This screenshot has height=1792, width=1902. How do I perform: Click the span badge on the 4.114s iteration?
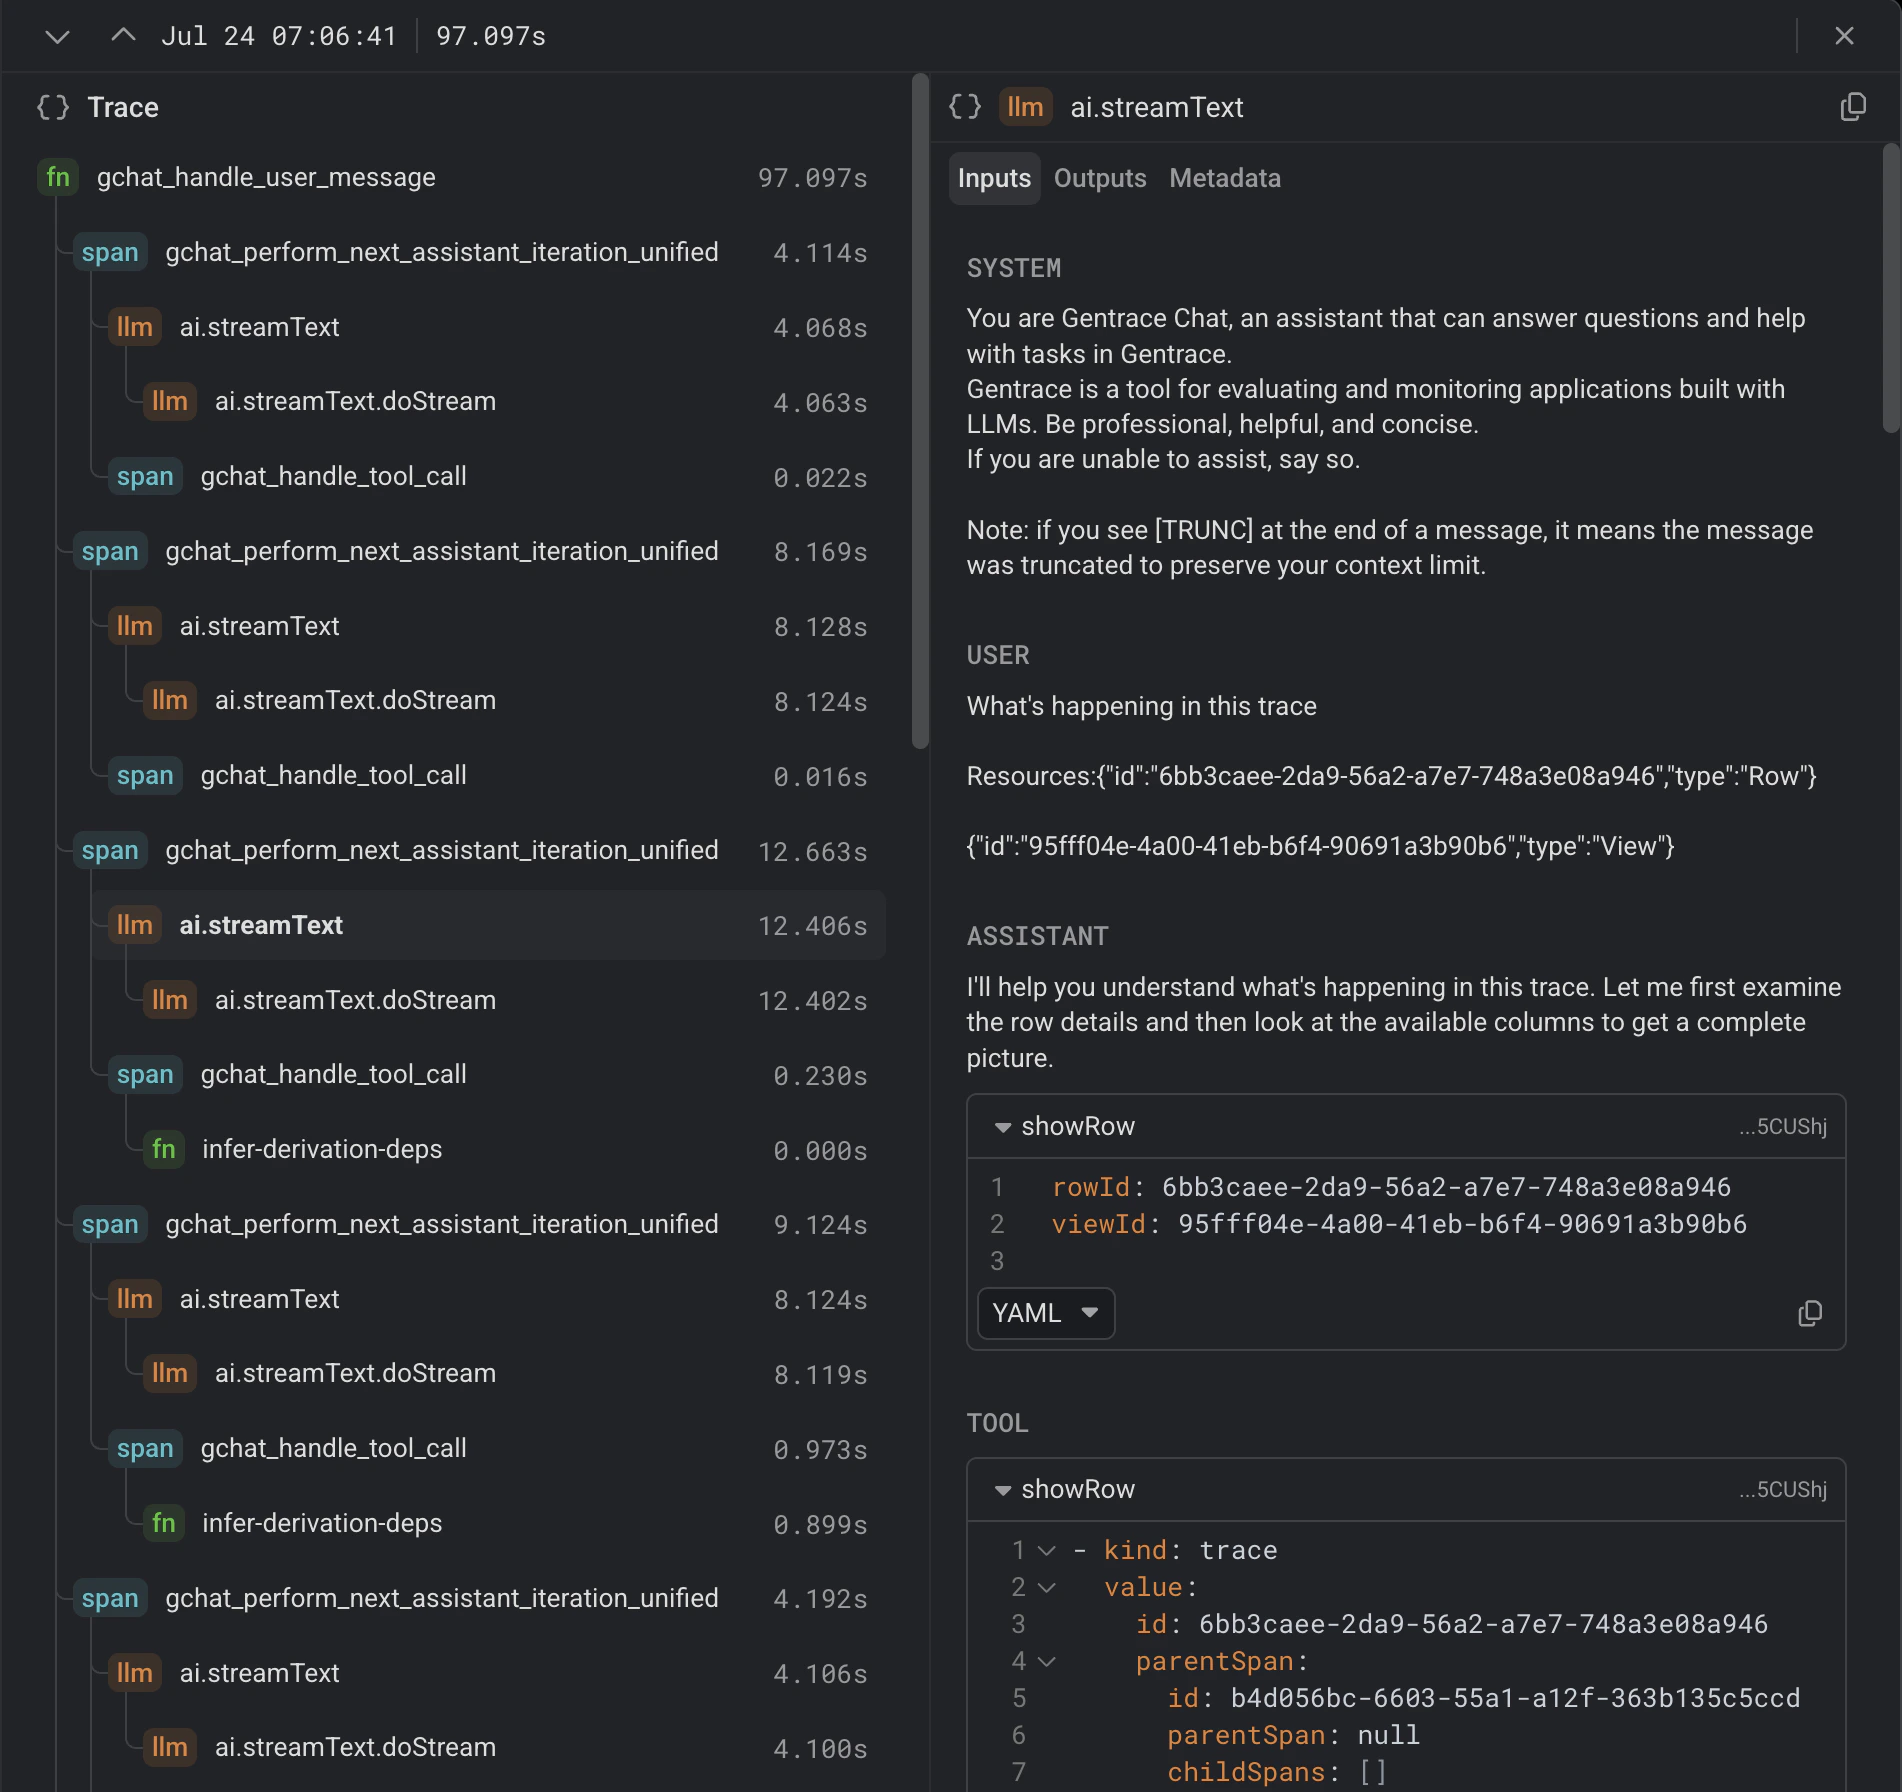(110, 252)
